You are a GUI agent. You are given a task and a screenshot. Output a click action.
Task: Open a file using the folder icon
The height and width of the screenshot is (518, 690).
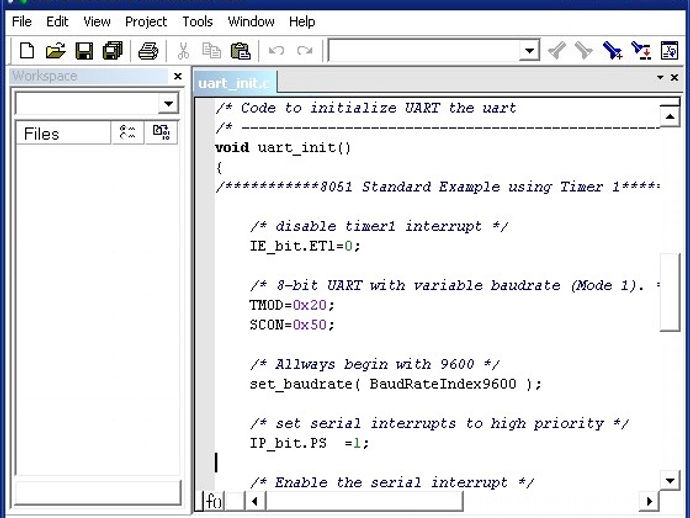click(55, 51)
